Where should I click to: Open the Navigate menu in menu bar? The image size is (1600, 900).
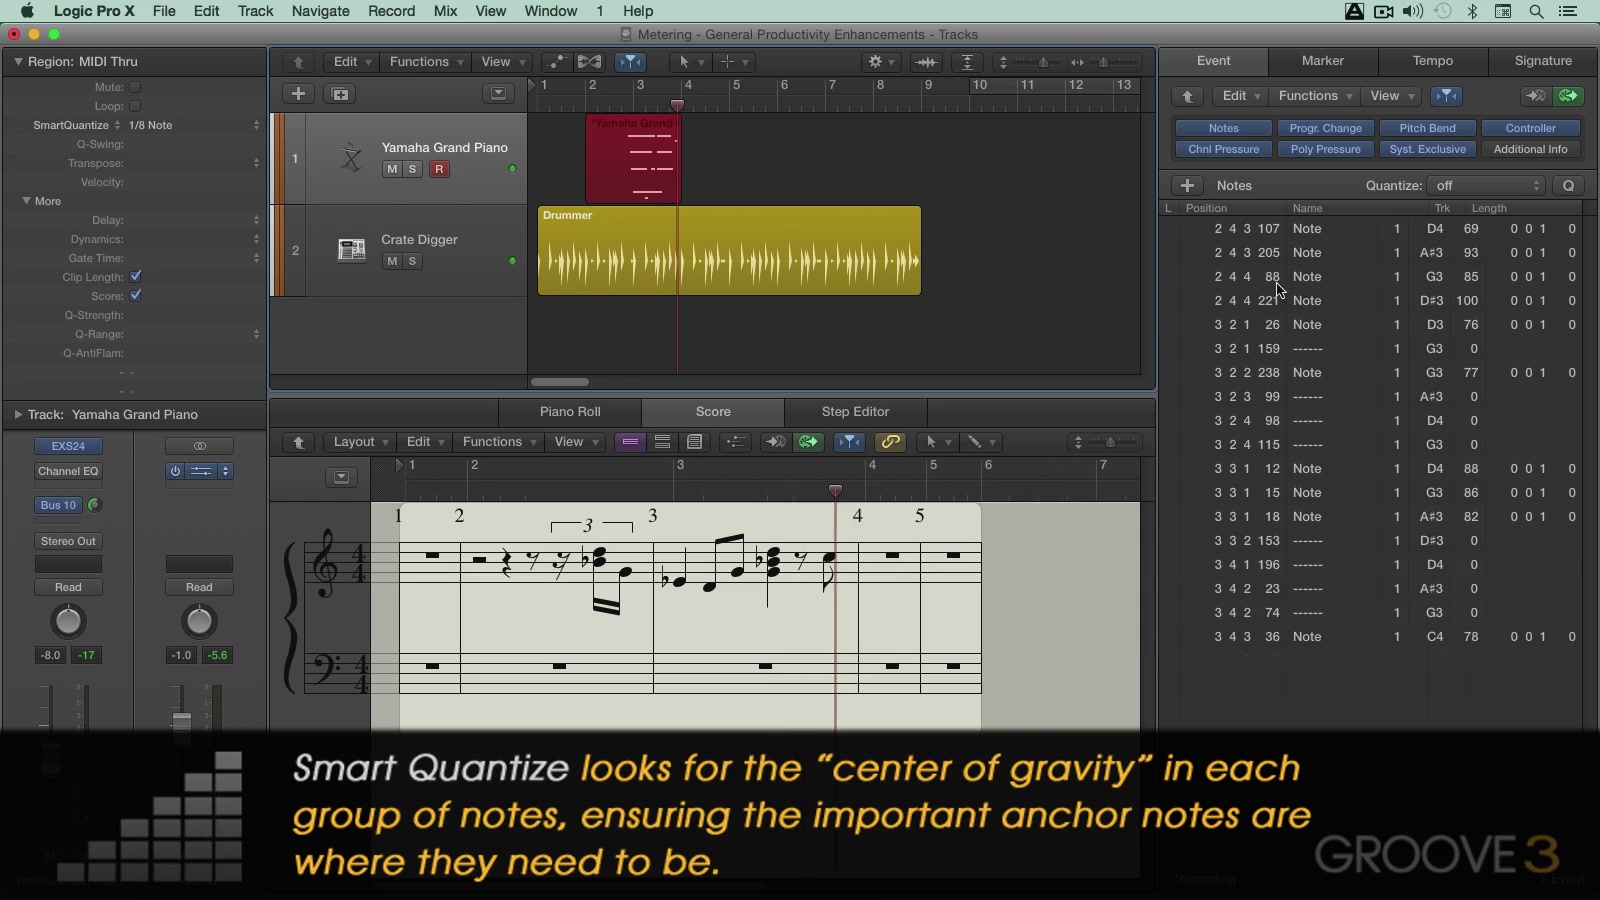click(x=321, y=11)
